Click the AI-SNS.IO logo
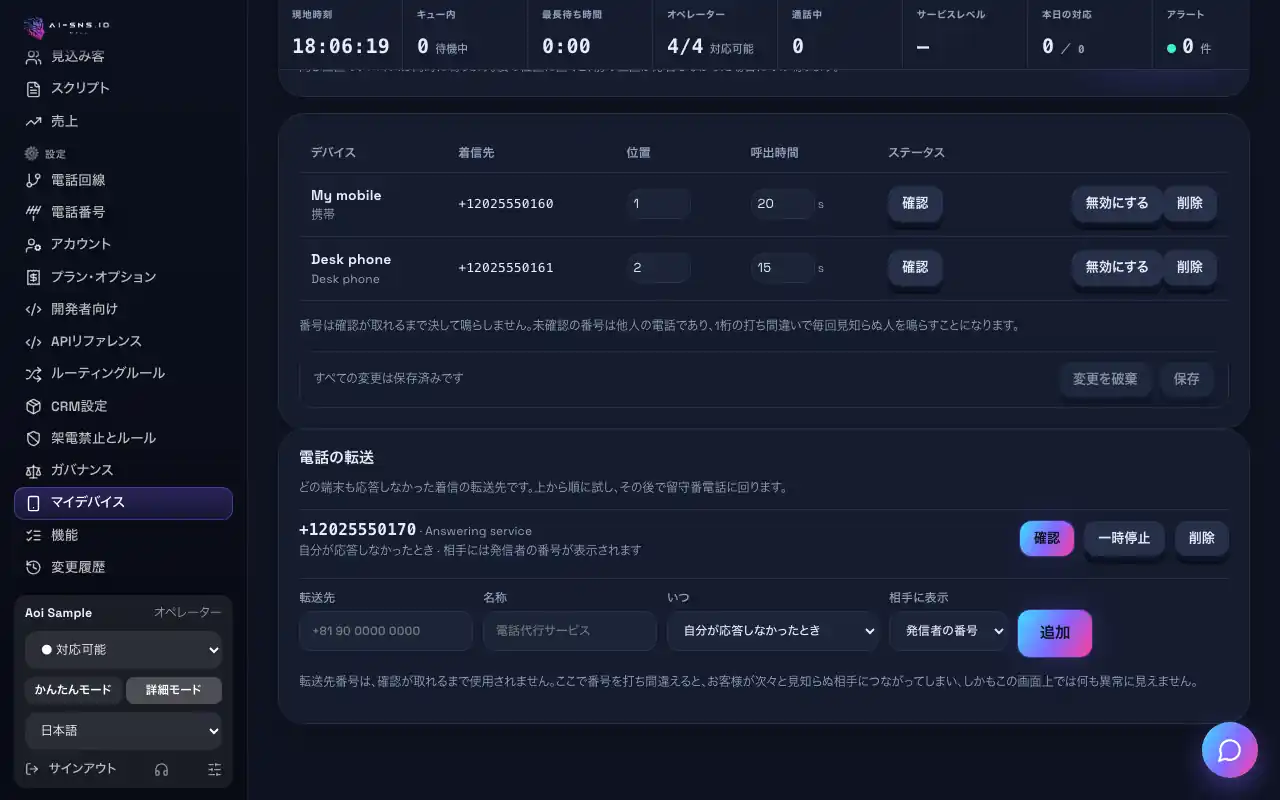Viewport: 1280px width, 800px height. tap(67, 27)
